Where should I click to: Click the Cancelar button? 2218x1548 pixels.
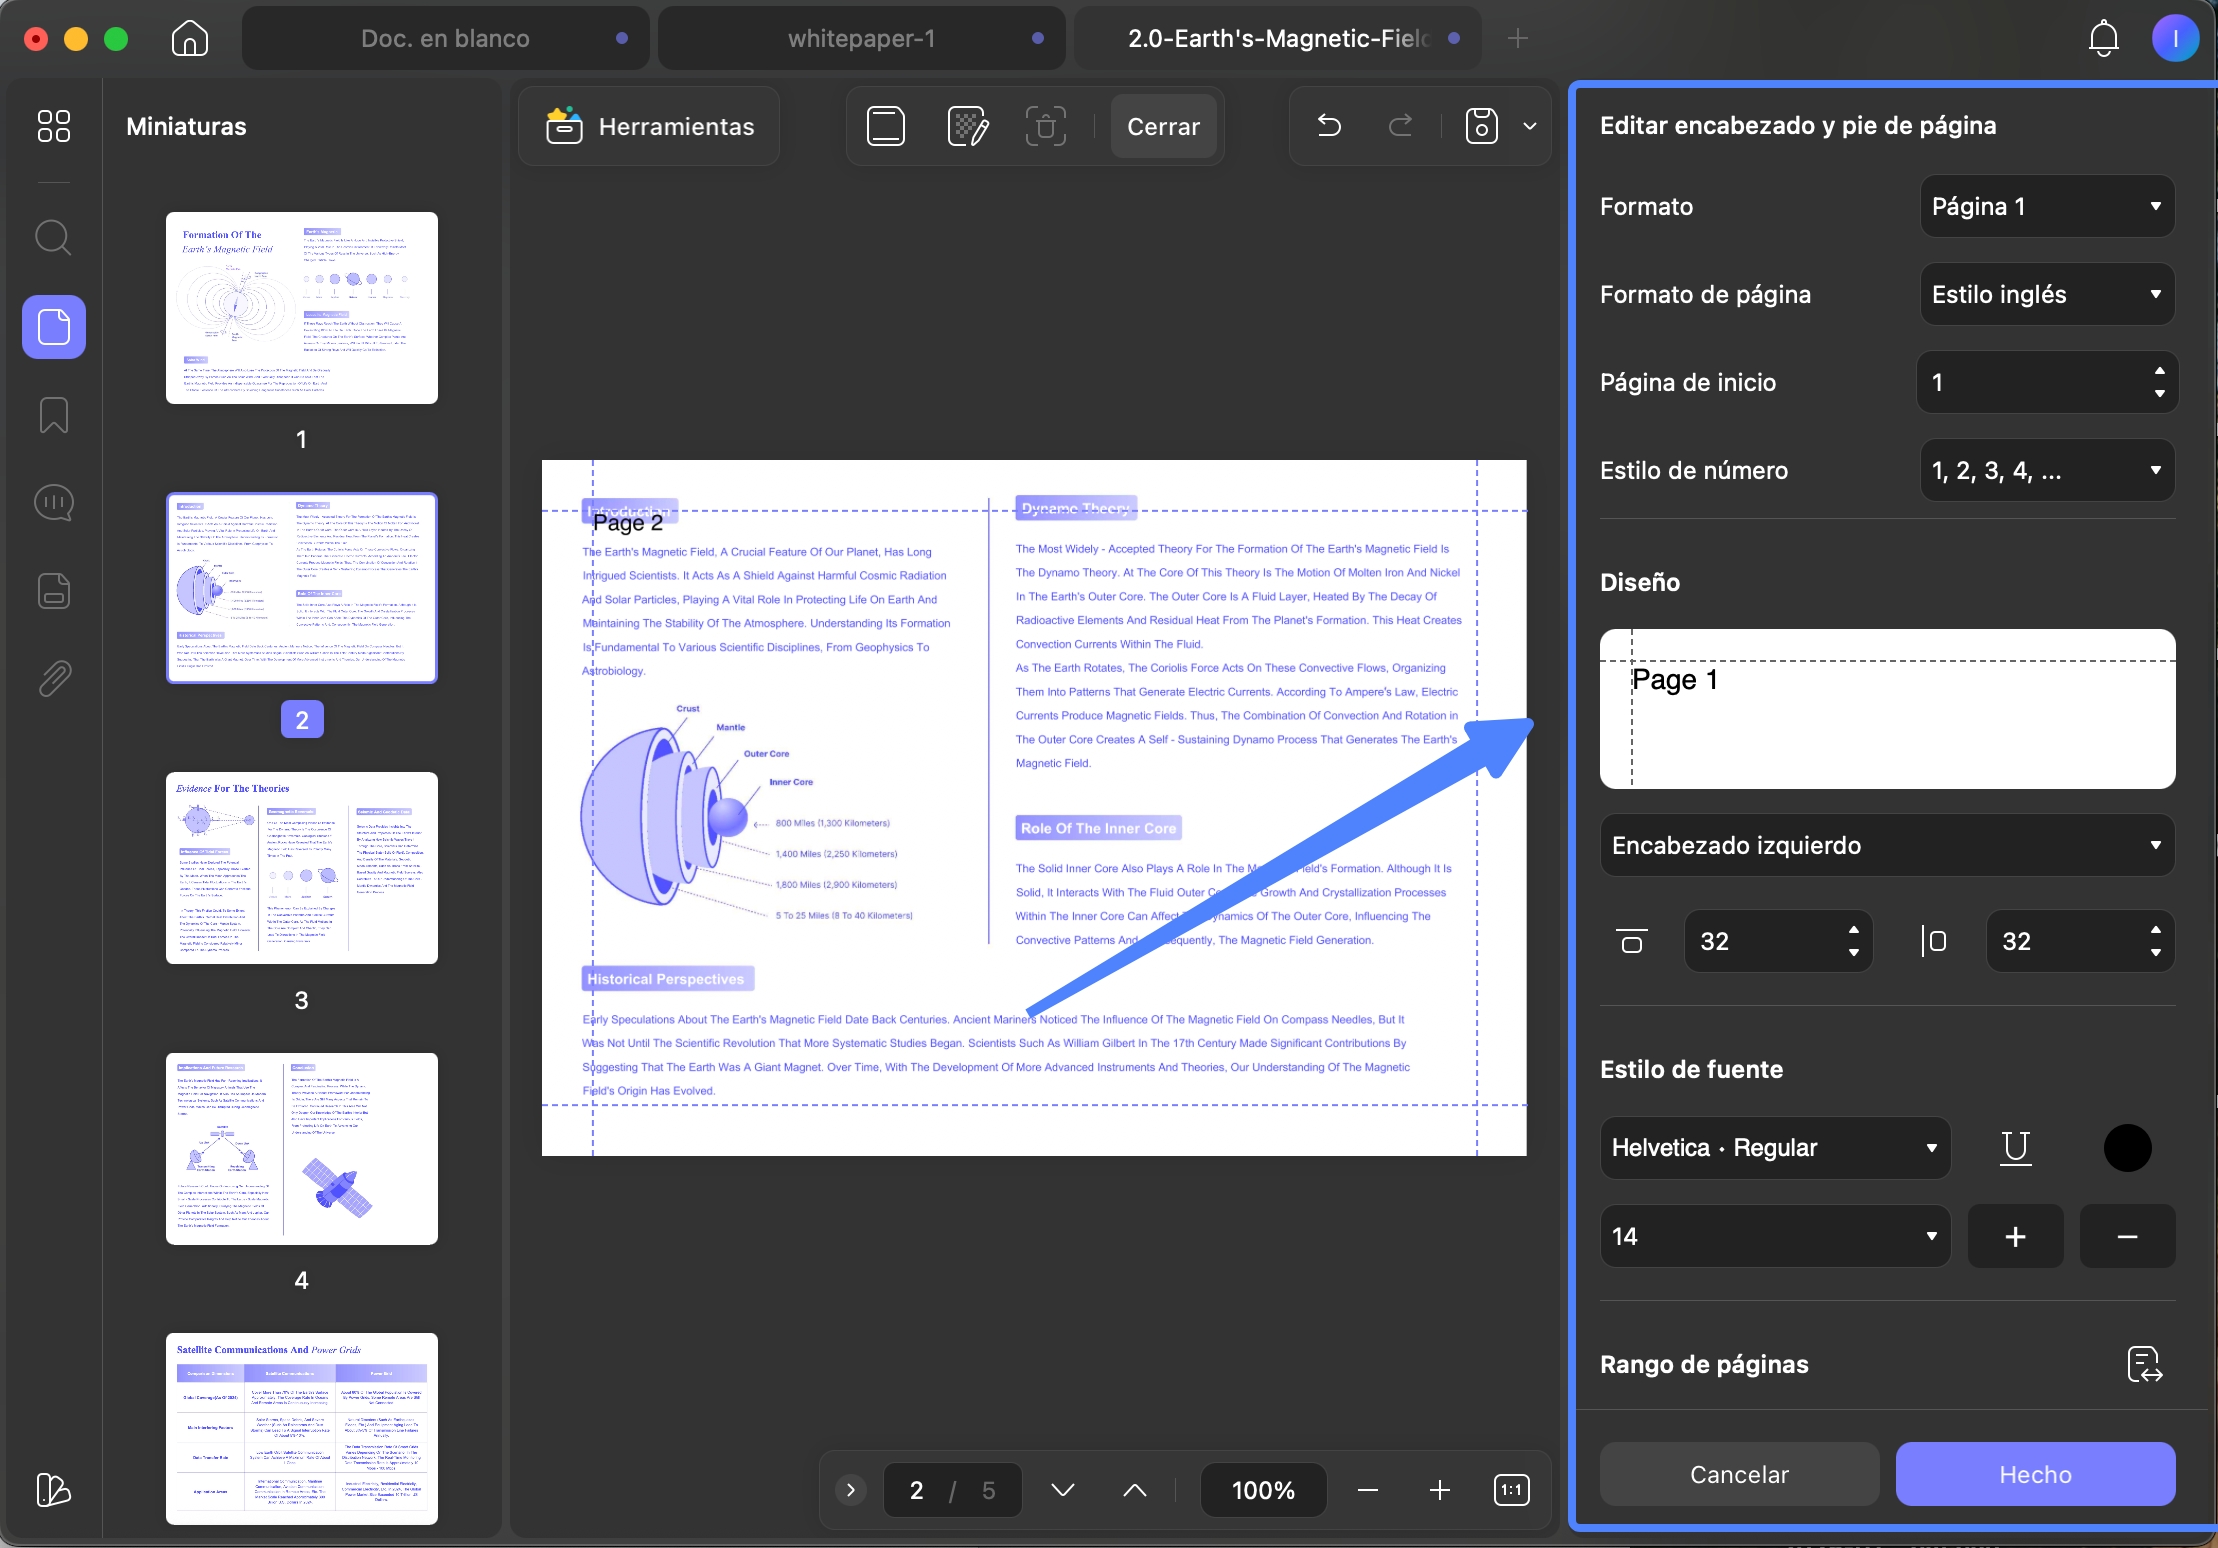(x=1739, y=1474)
